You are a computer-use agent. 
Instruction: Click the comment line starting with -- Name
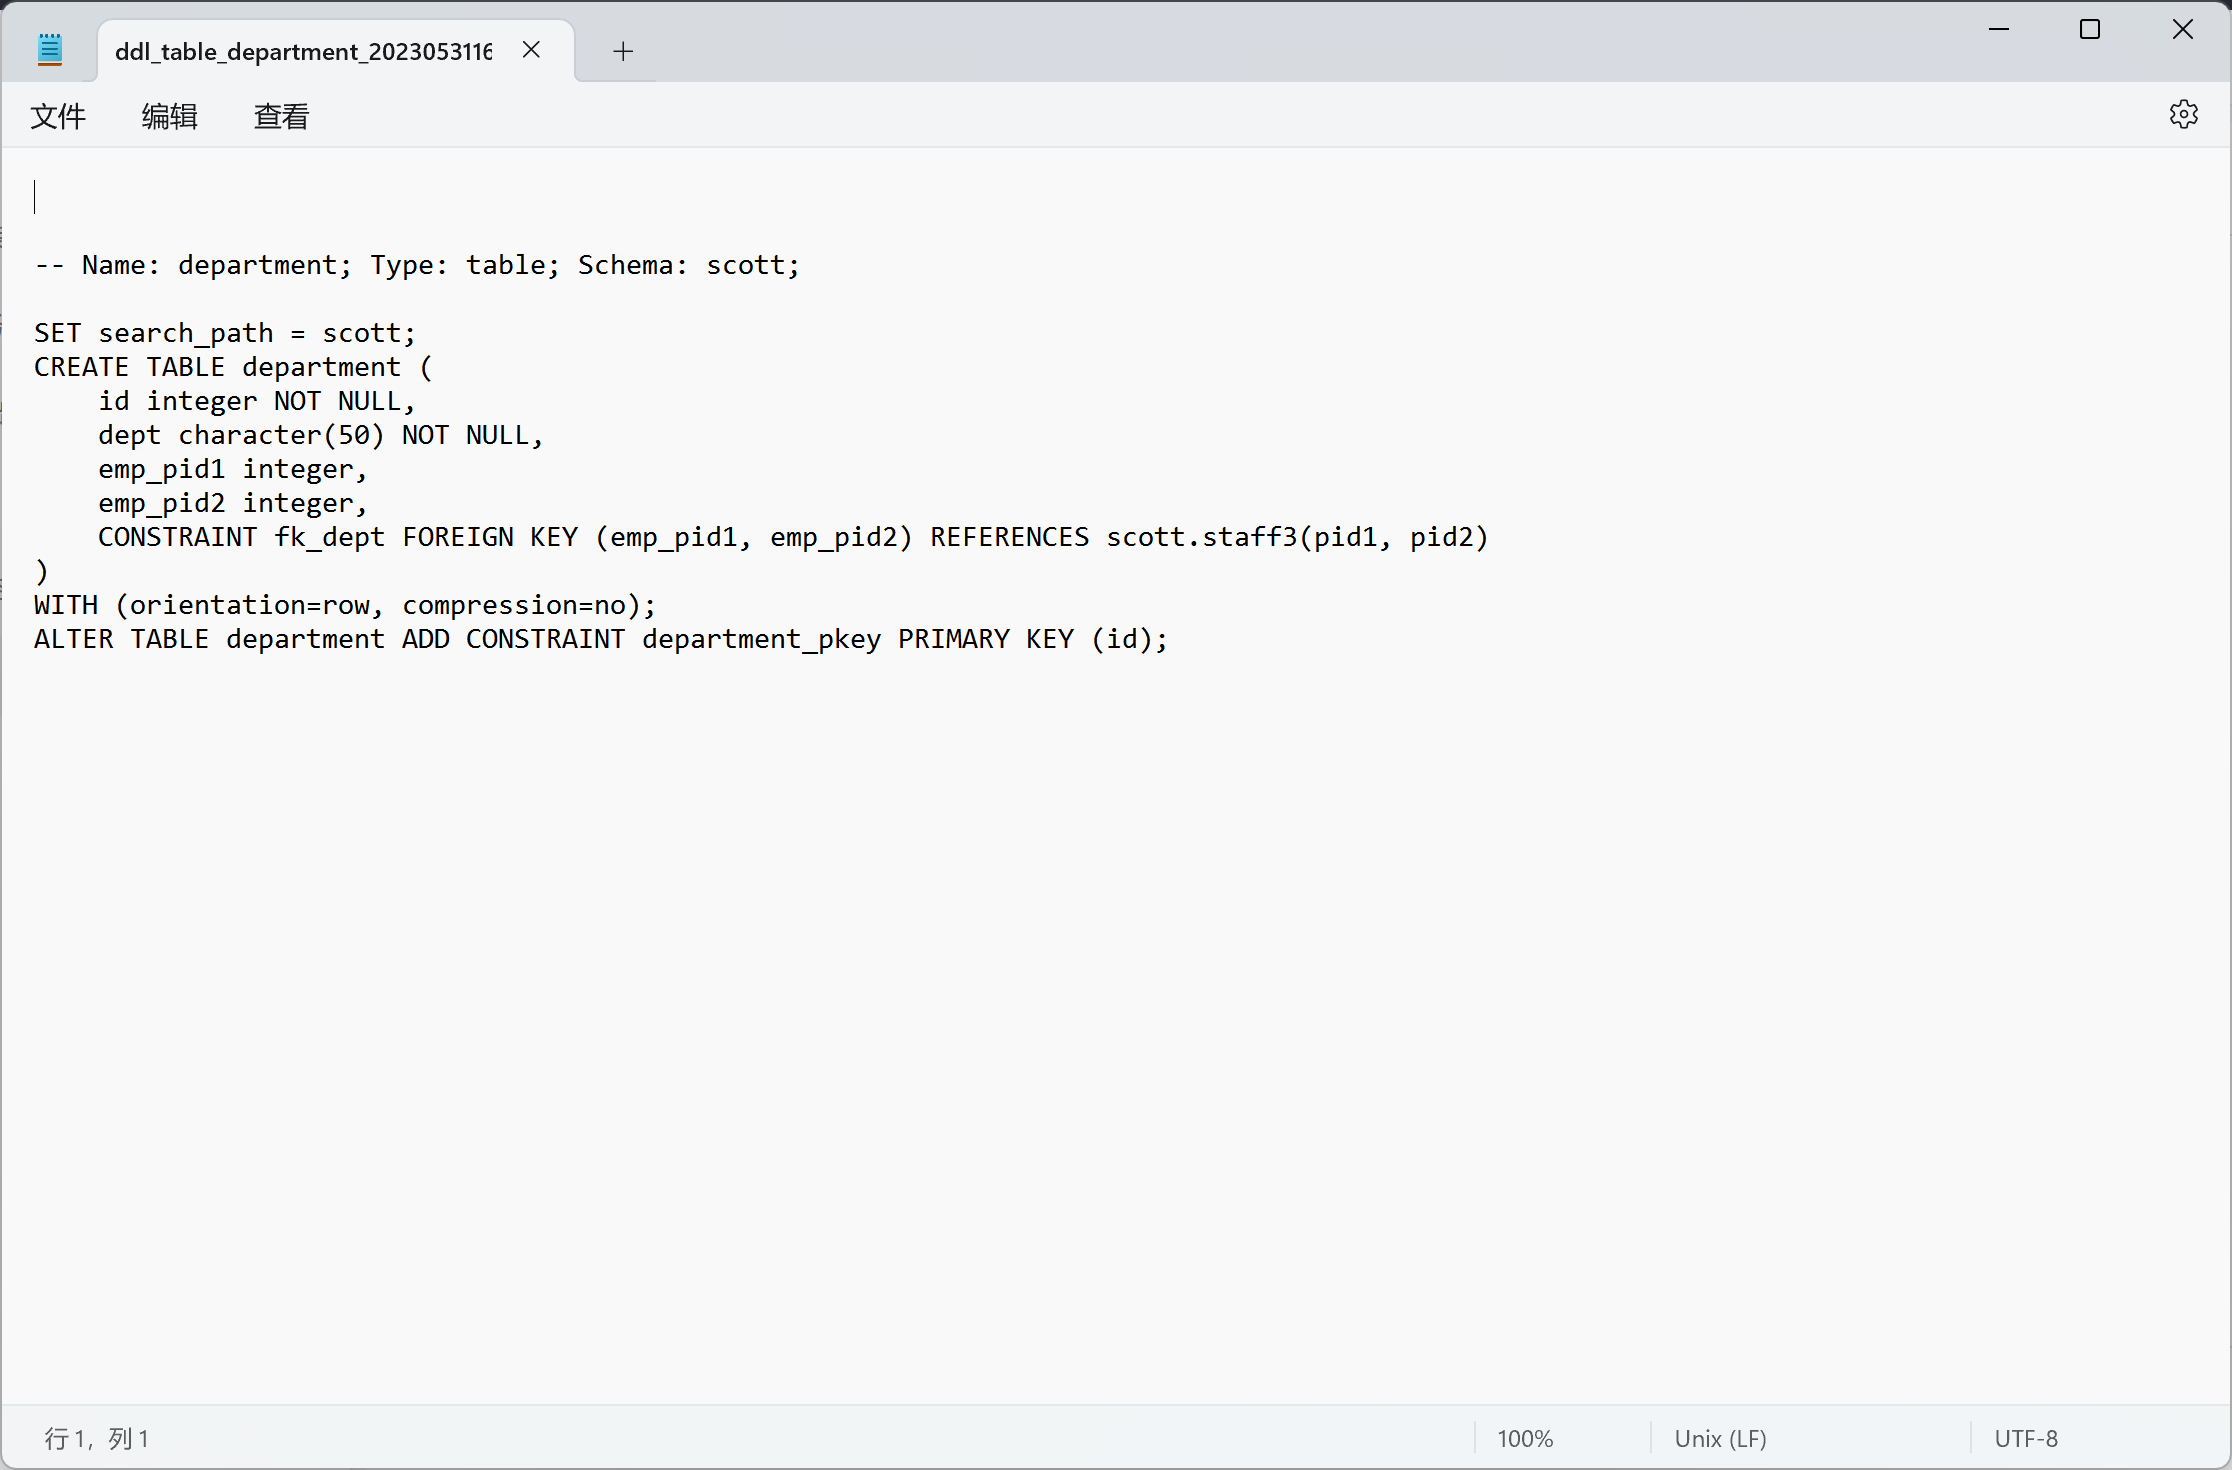(417, 265)
